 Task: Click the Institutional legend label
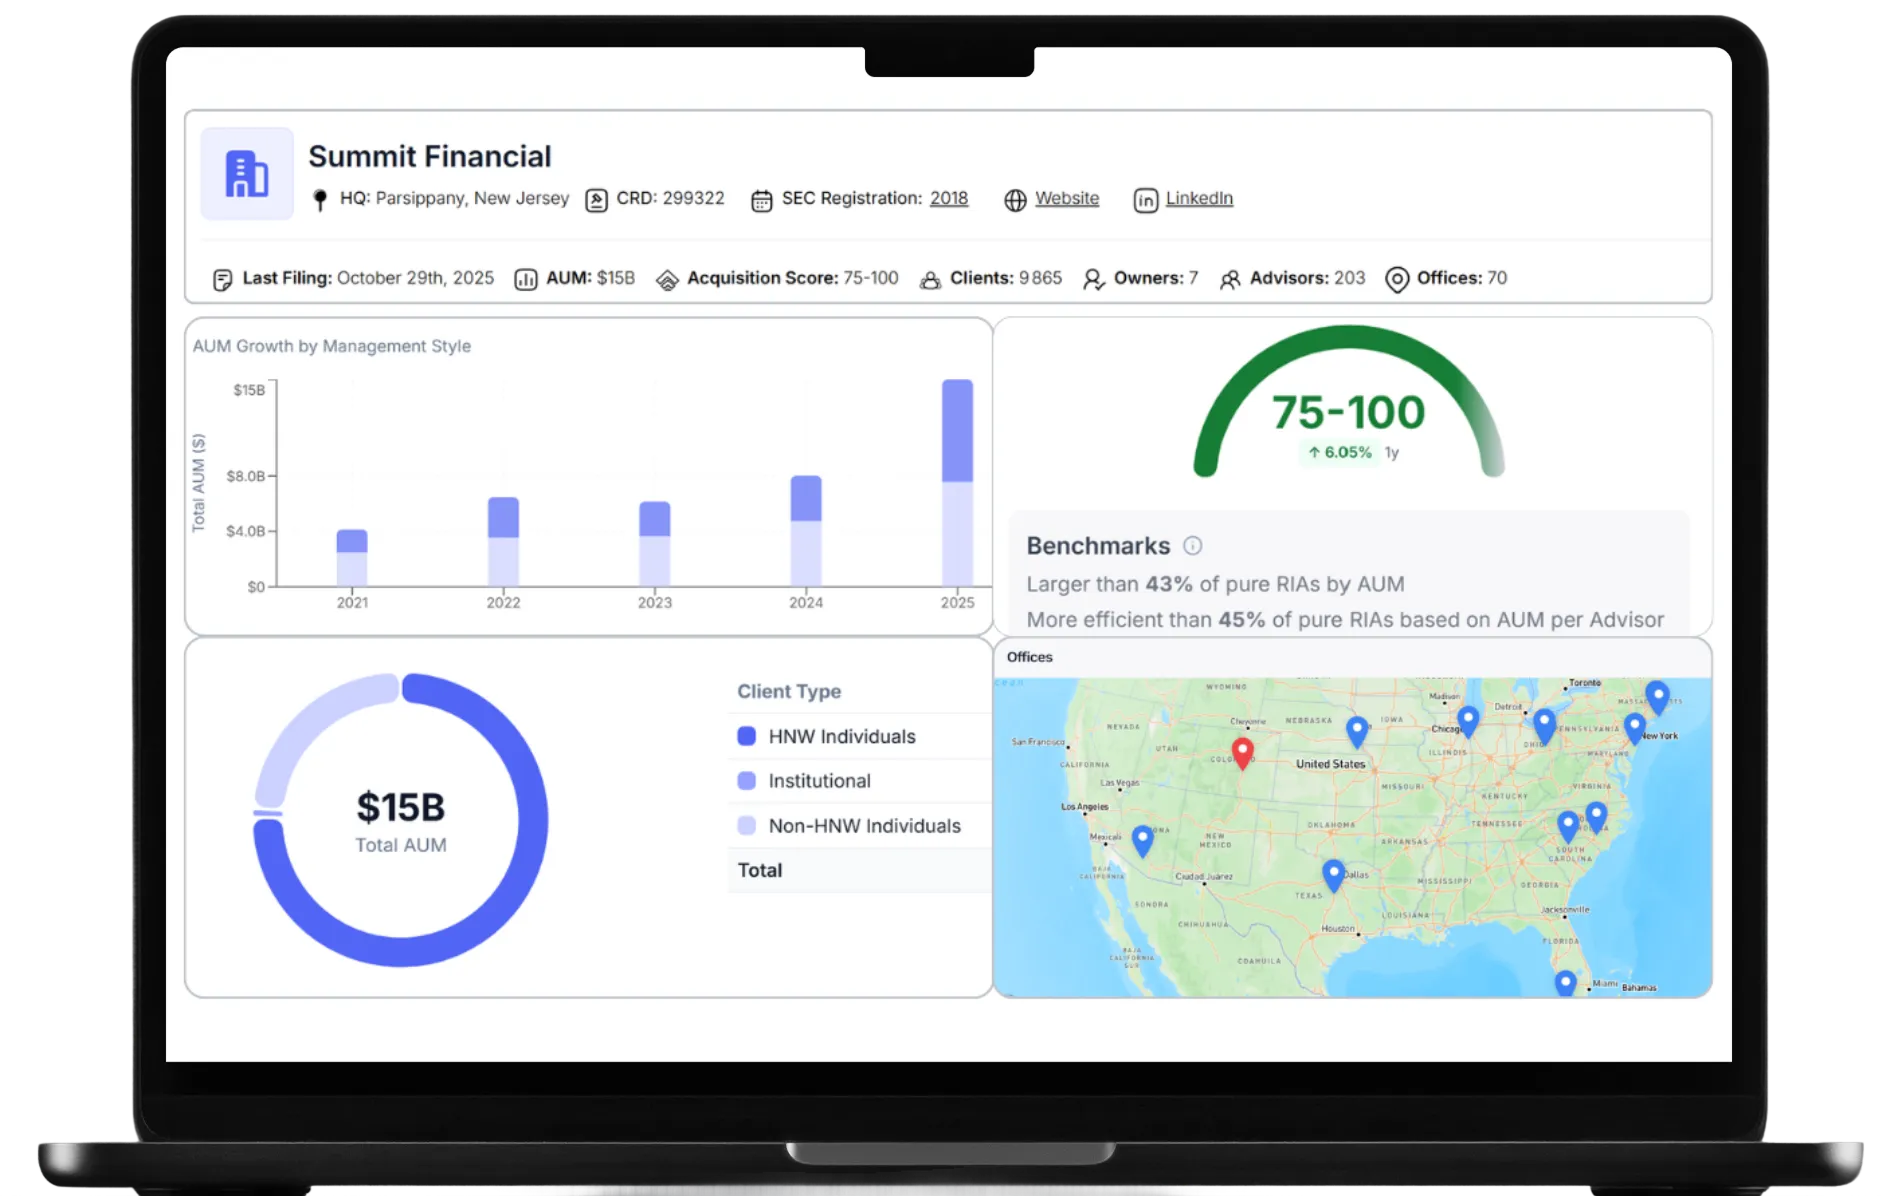819,781
